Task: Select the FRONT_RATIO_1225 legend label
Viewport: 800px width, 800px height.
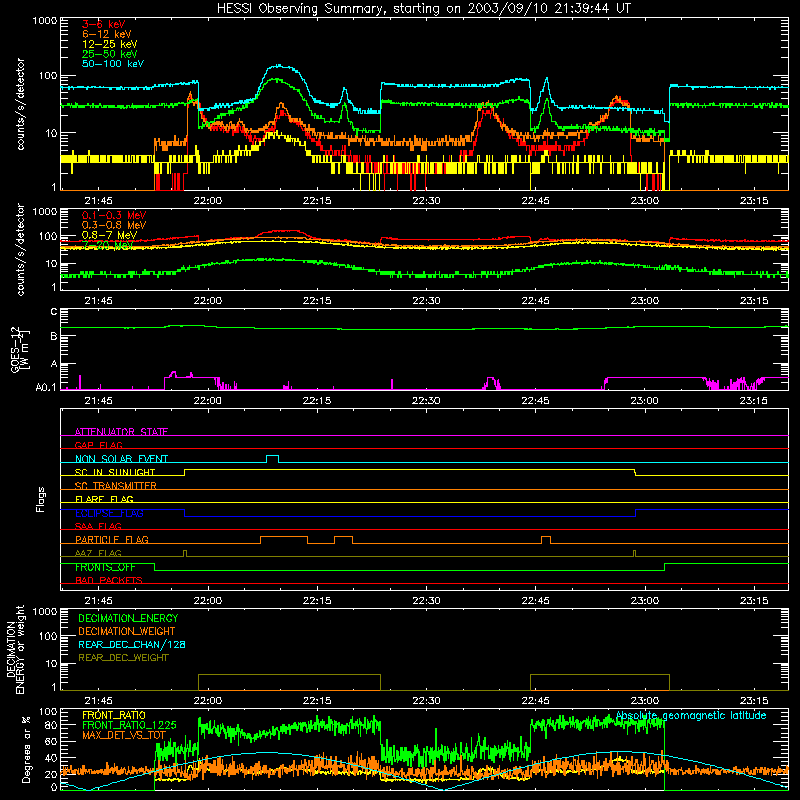Action: pos(129,725)
